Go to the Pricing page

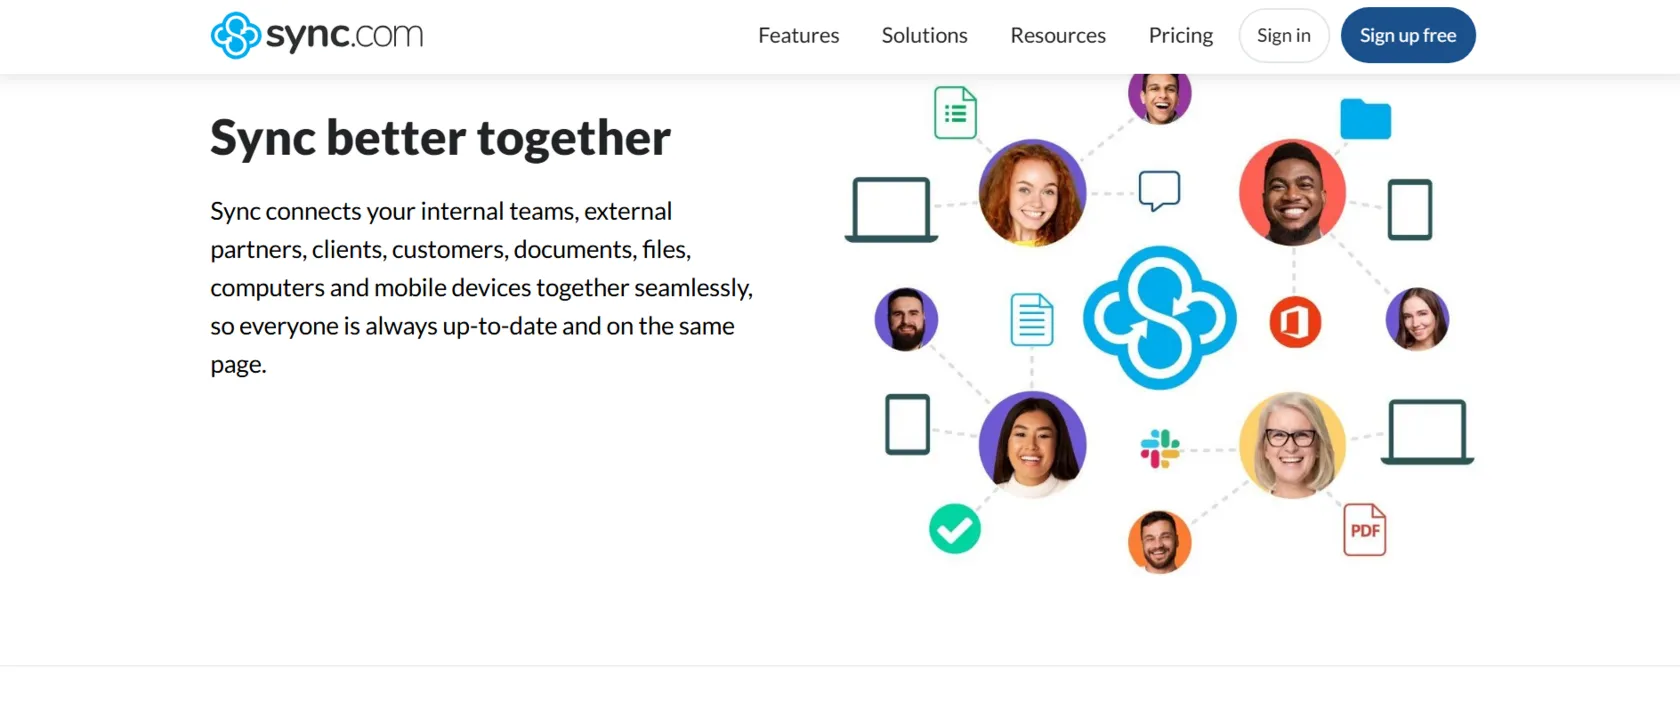[x=1180, y=36]
